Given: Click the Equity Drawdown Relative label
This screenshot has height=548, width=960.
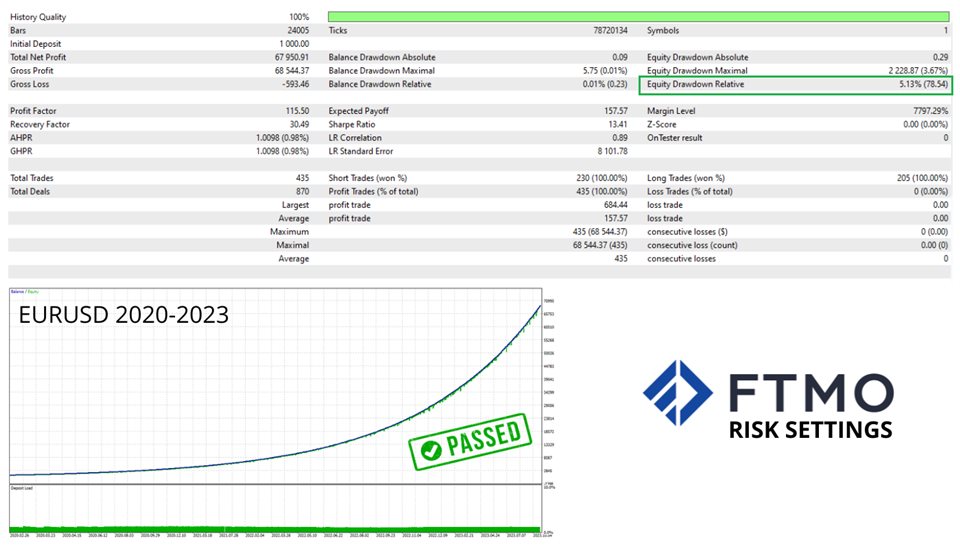Looking at the screenshot, I should [696, 84].
